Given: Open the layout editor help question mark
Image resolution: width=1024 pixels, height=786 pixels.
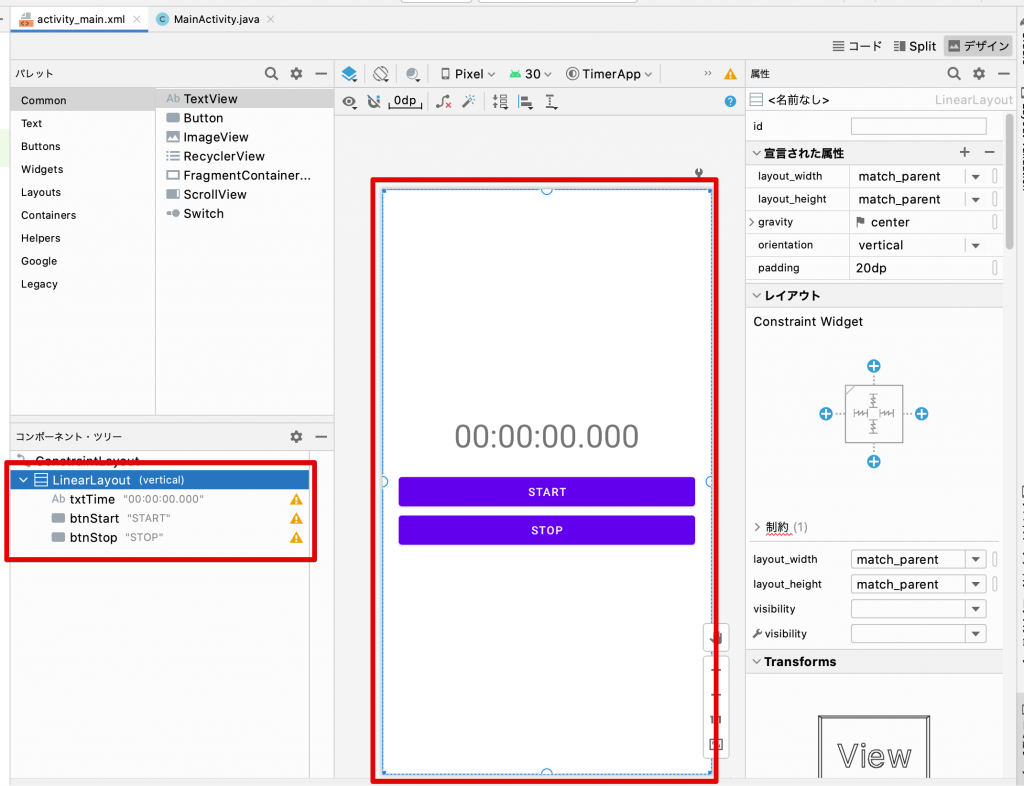Looking at the screenshot, I should (x=730, y=101).
